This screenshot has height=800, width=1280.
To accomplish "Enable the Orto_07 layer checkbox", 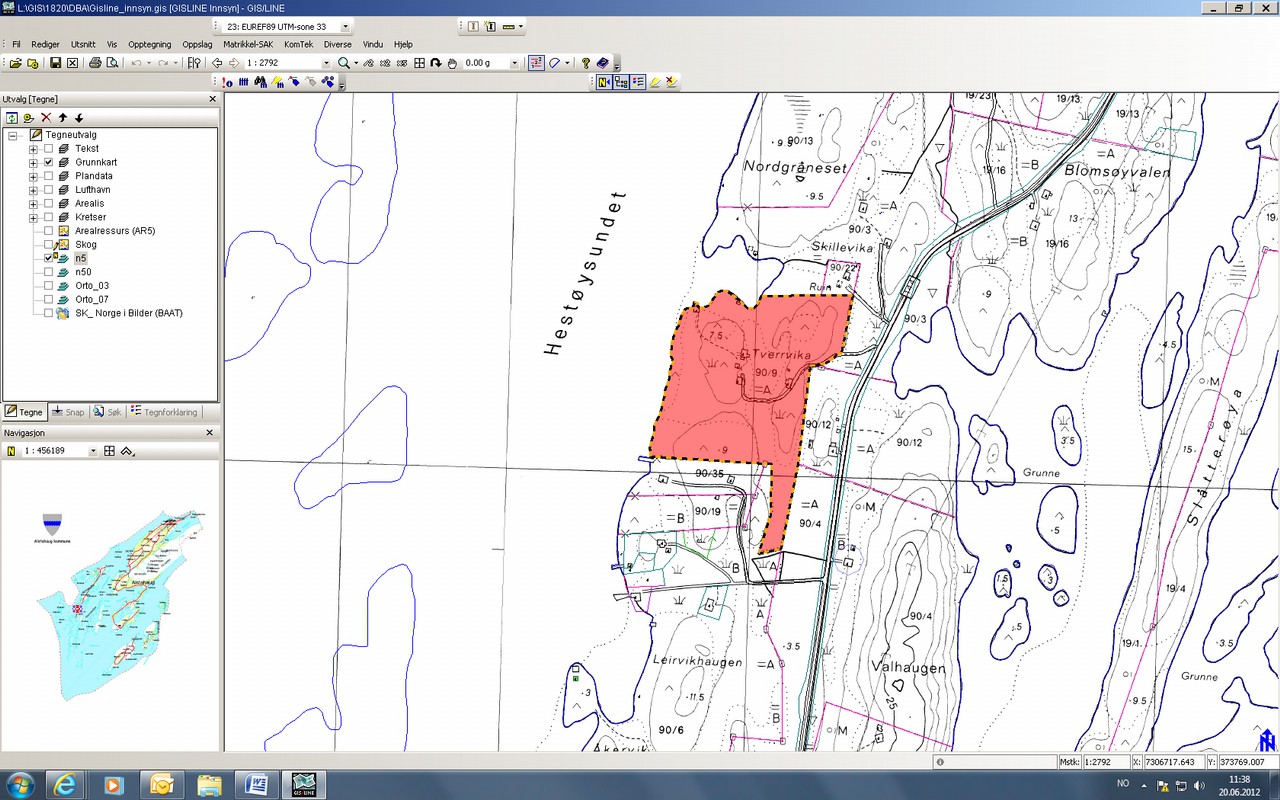I will tap(48, 299).
